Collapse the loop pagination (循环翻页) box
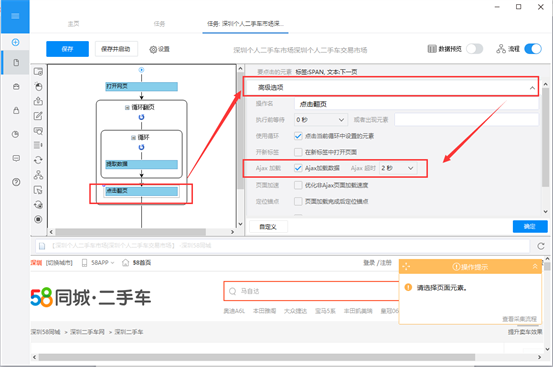Screen dimensions: 553x367 pyautogui.click(x=127, y=108)
